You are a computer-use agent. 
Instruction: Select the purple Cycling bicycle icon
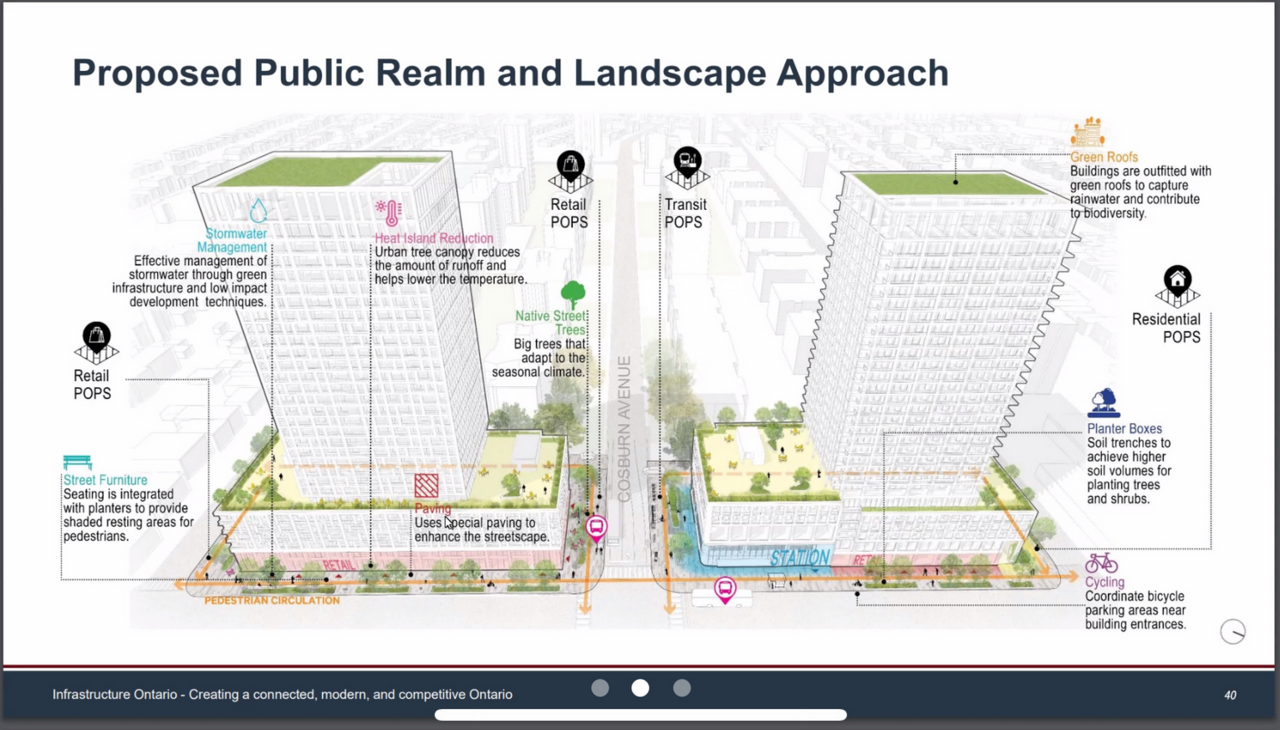[1101, 563]
